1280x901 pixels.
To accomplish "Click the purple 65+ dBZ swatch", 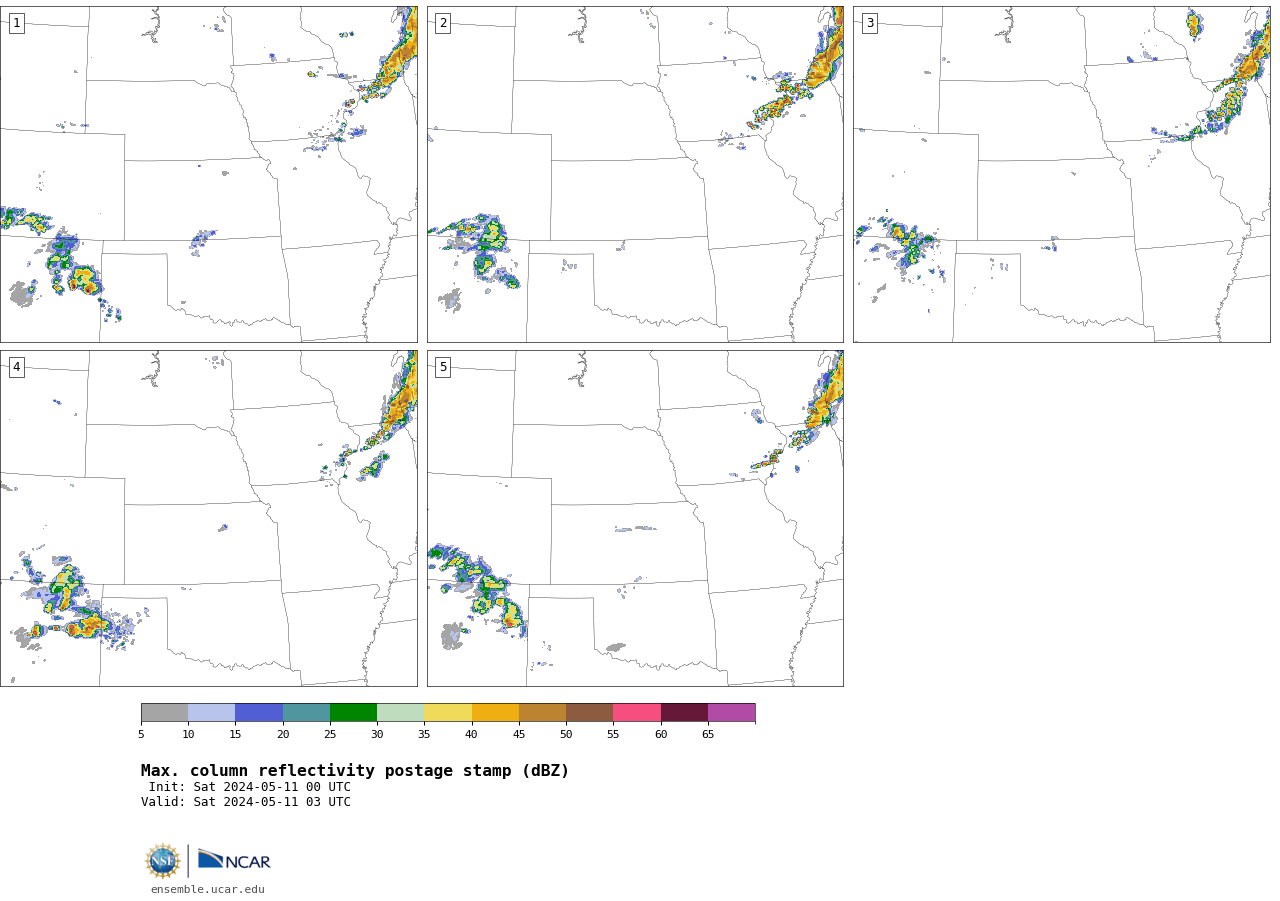I will click(731, 713).
